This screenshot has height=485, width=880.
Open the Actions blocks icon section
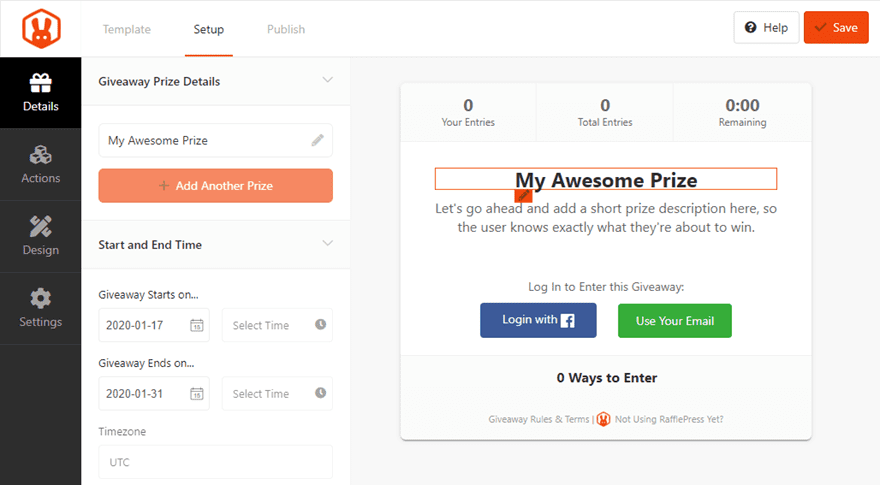click(x=41, y=165)
